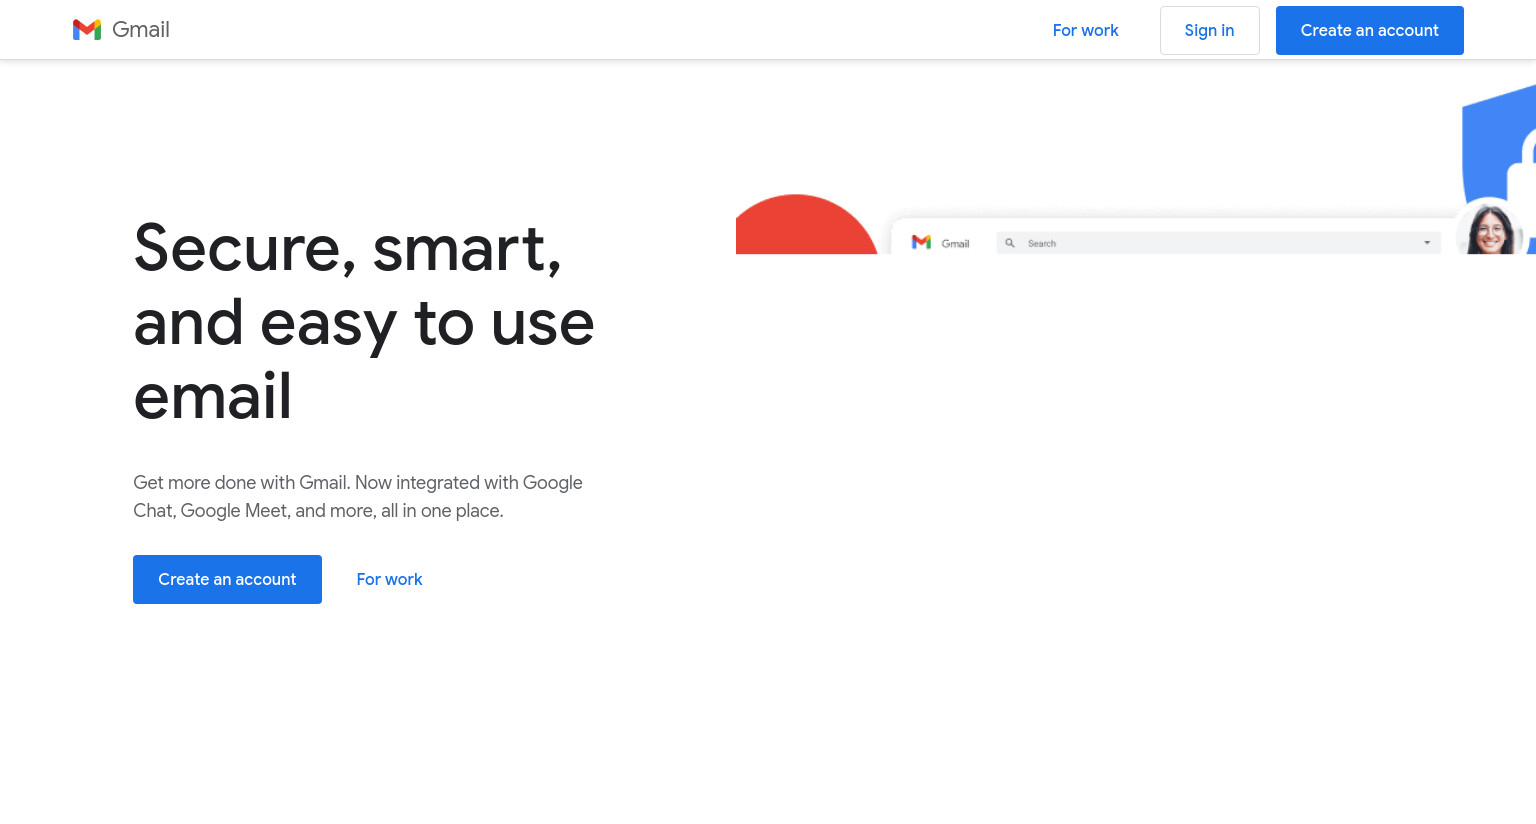The height and width of the screenshot is (824, 1536).
Task: Open the For work link beside Create an account
Action: point(389,579)
